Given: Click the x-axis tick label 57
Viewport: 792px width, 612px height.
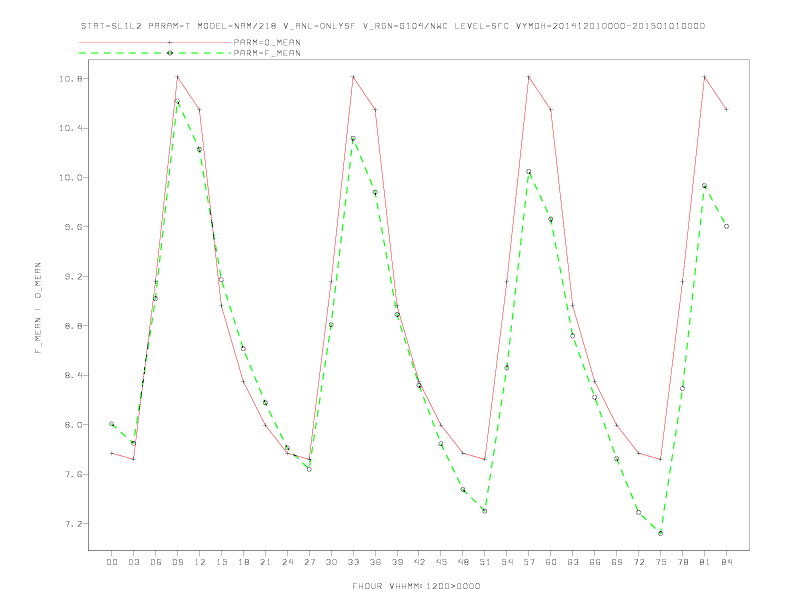Looking at the screenshot, I should (529, 562).
